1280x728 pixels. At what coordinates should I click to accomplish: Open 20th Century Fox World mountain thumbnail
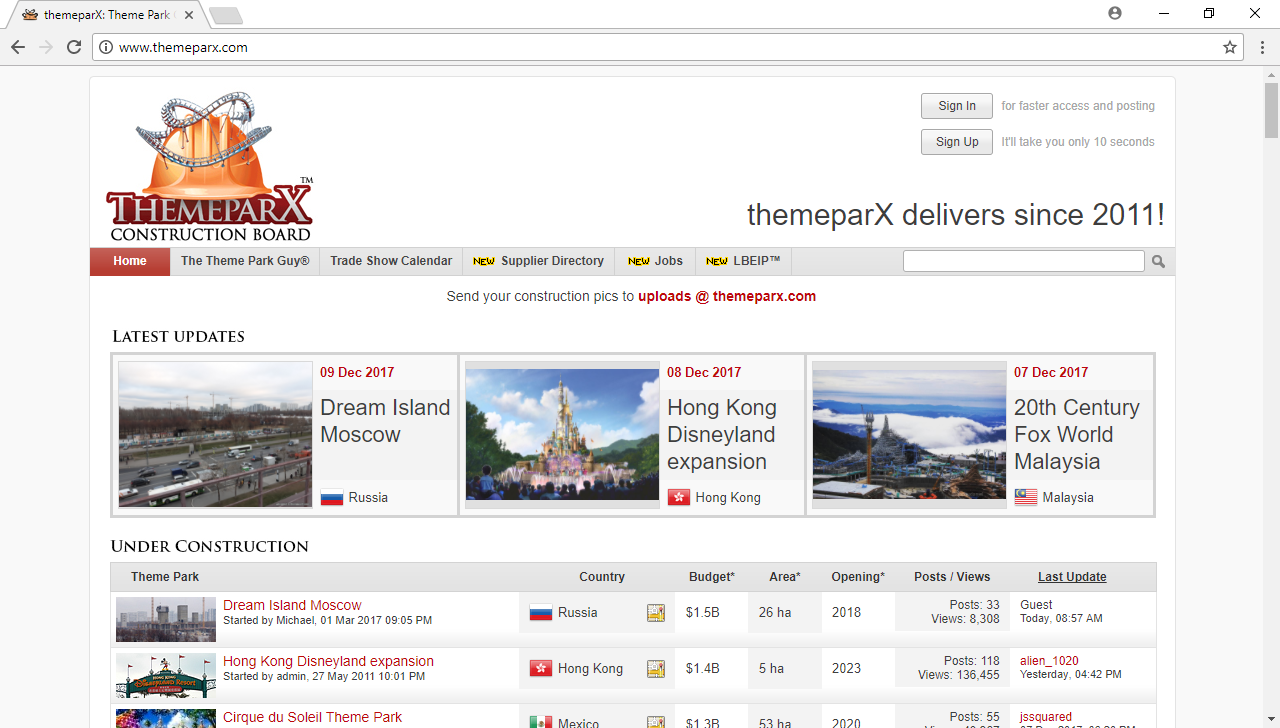click(x=909, y=435)
